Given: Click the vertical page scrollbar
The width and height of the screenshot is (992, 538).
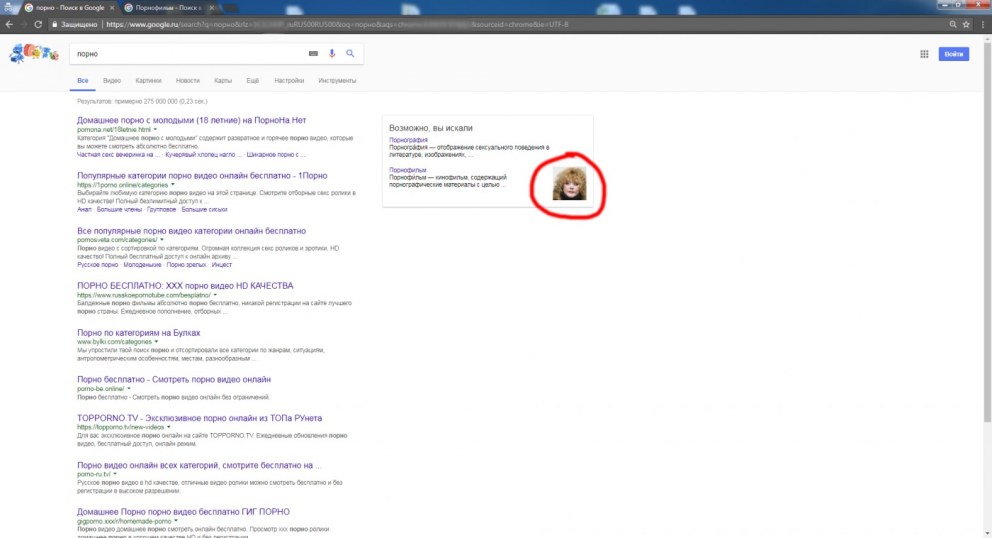Looking at the screenshot, I should [x=988, y=228].
